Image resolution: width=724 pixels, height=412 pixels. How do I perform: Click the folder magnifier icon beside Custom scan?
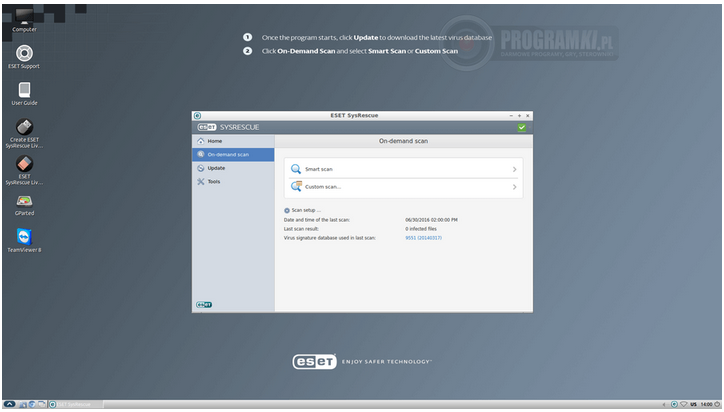click(x=296, y=187)
